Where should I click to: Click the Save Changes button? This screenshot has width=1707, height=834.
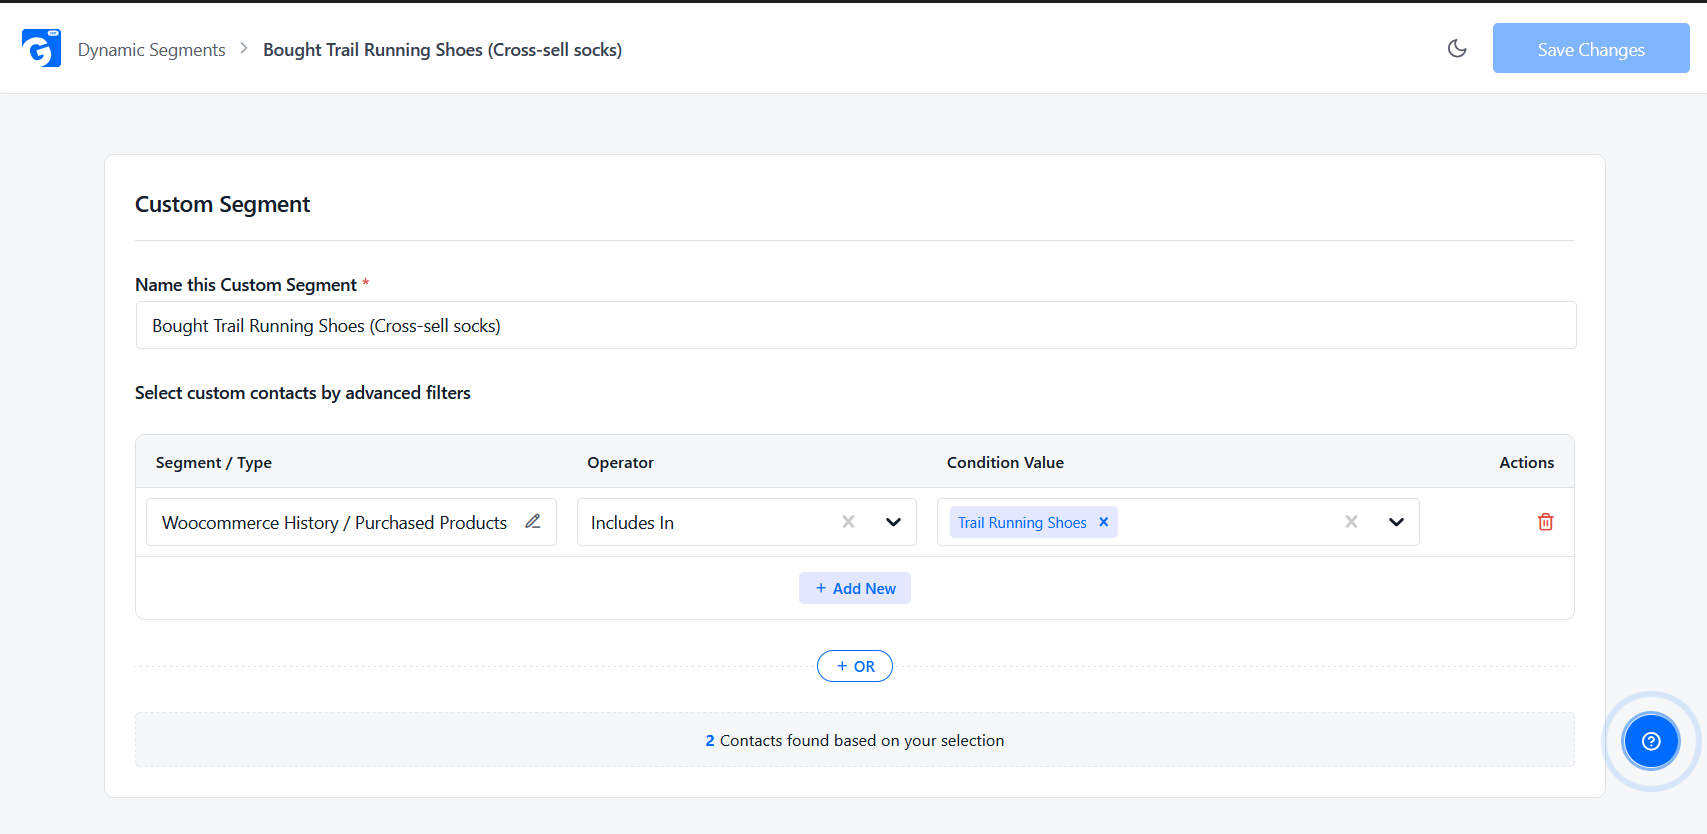click(x=1591, y=48)
